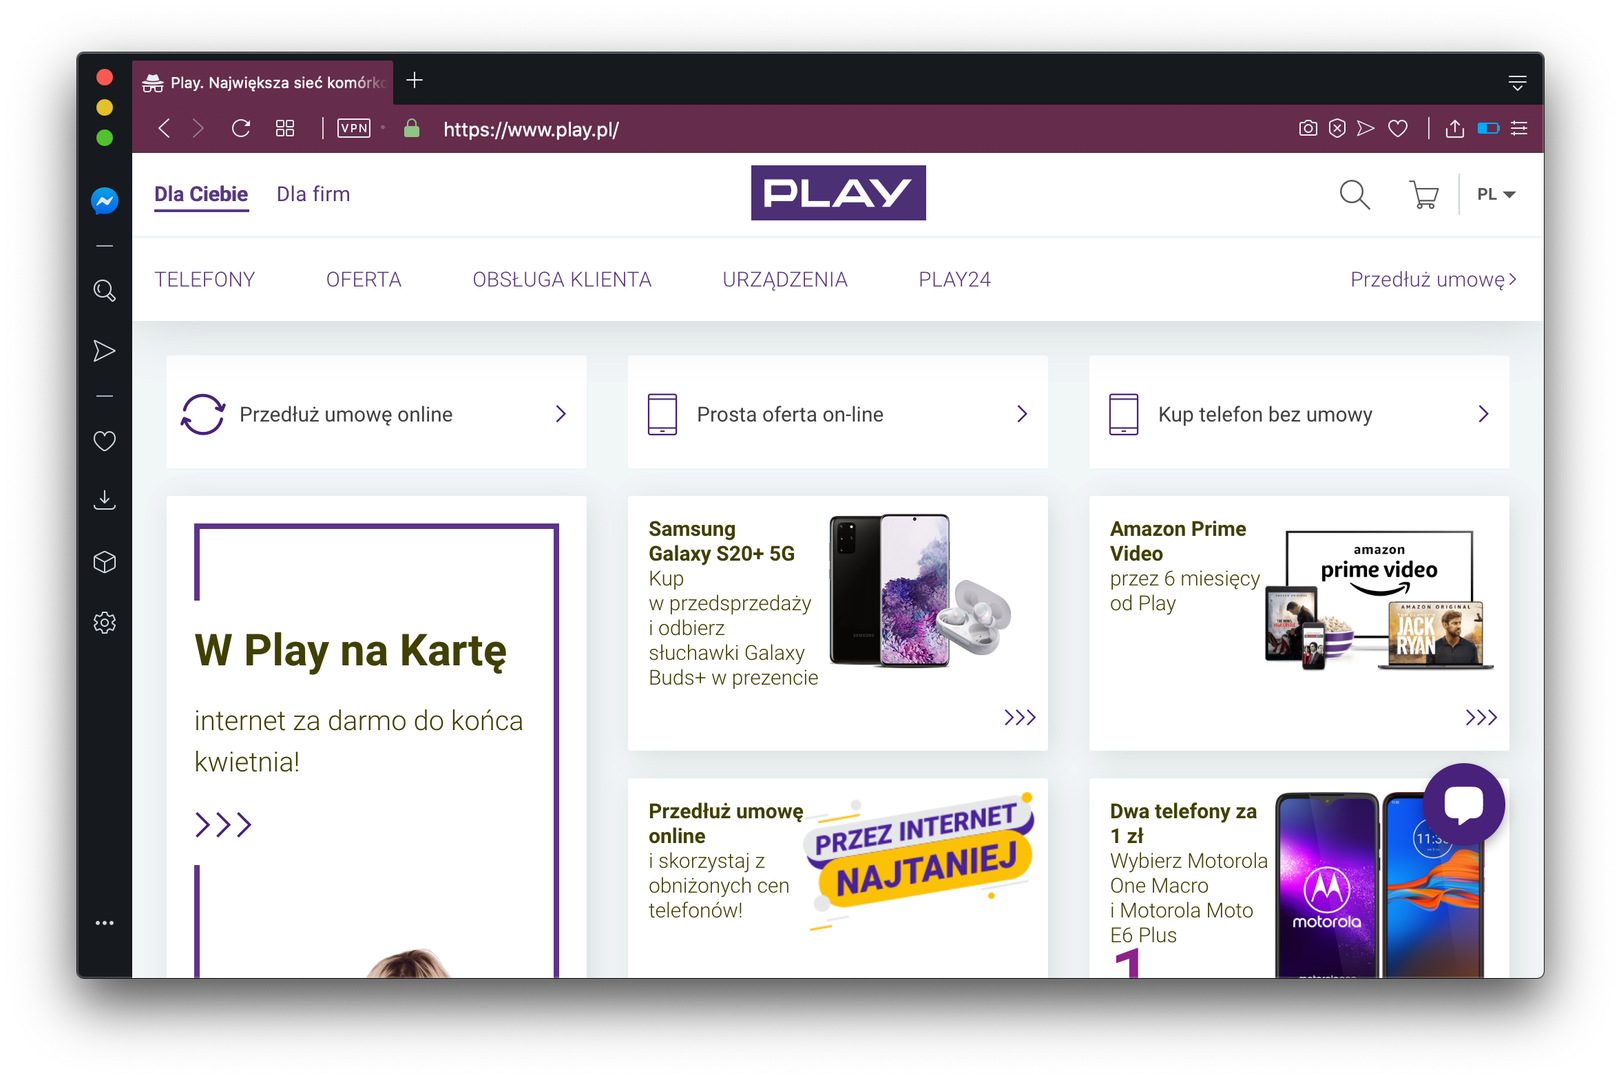Click the Motorola phones image
Viewport: 1621px width, 1080px height.
coord(1379,885)
